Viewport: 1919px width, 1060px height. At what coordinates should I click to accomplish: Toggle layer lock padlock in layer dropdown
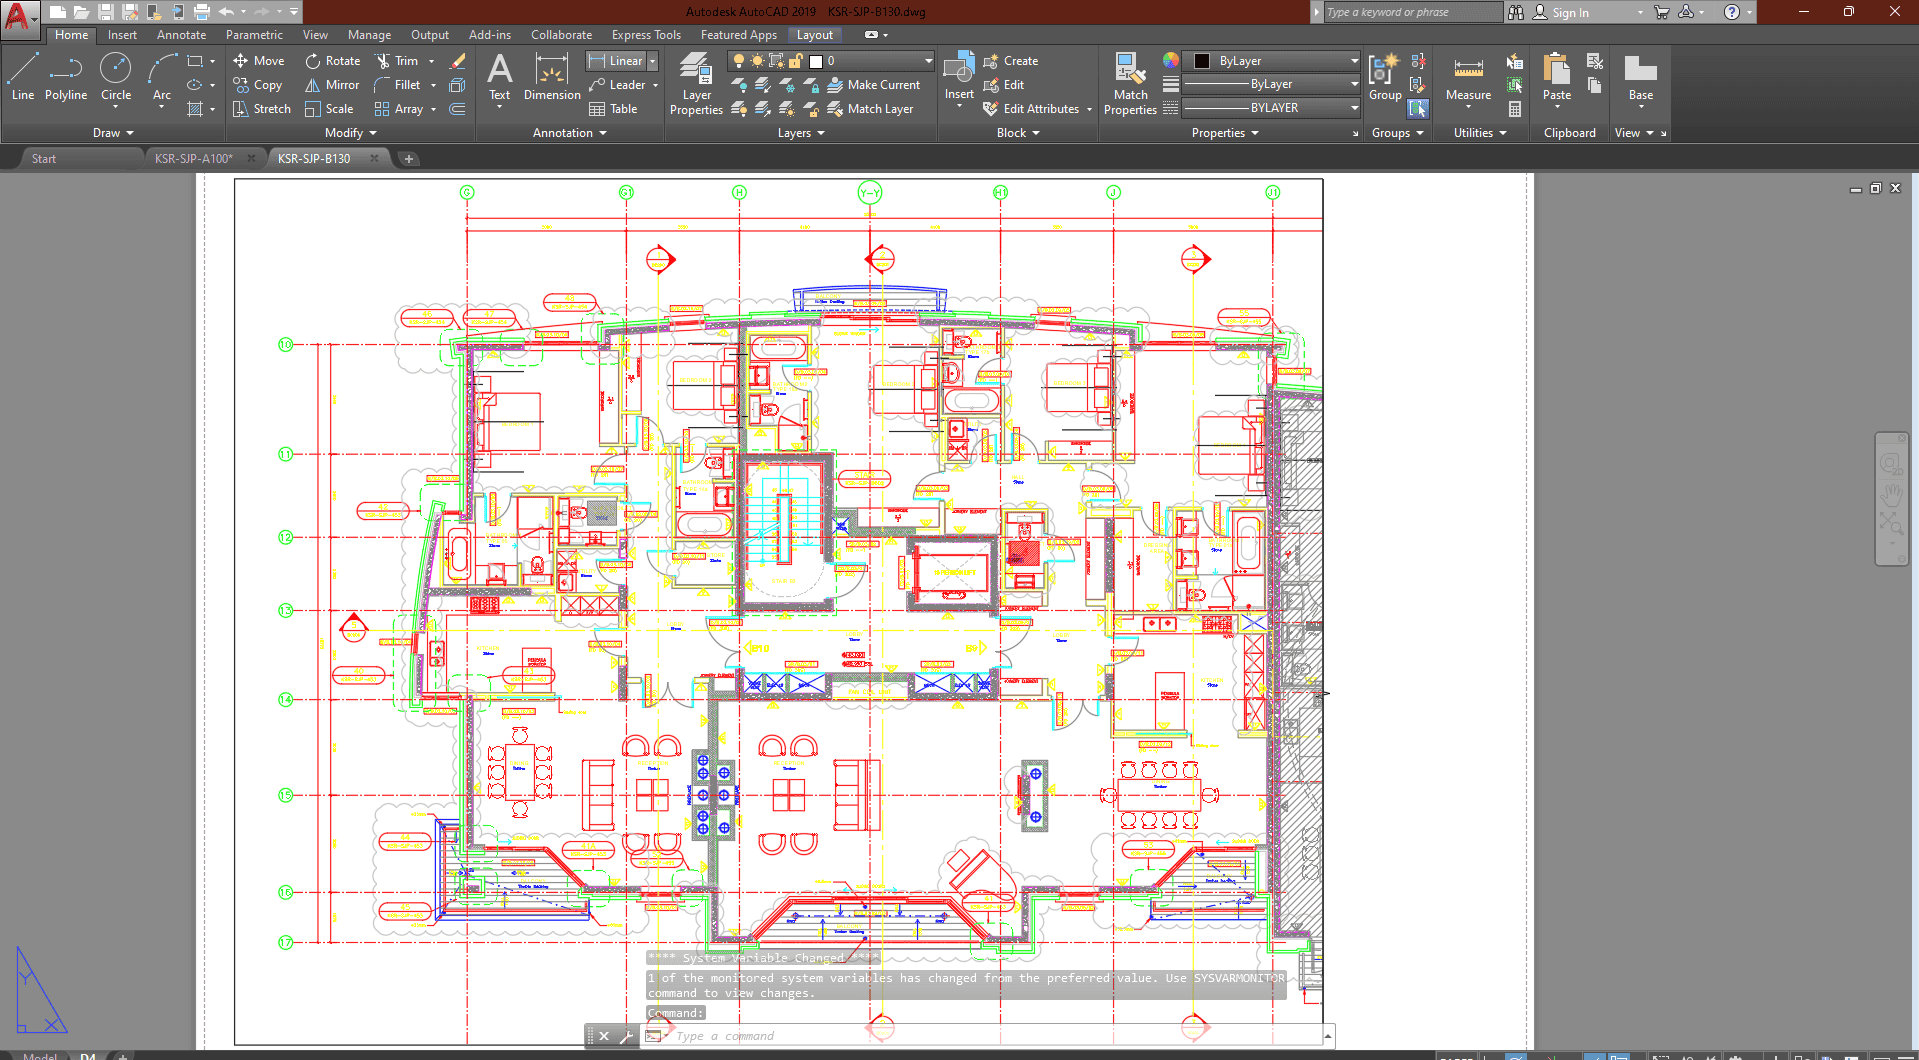click(x=796, y=61)
